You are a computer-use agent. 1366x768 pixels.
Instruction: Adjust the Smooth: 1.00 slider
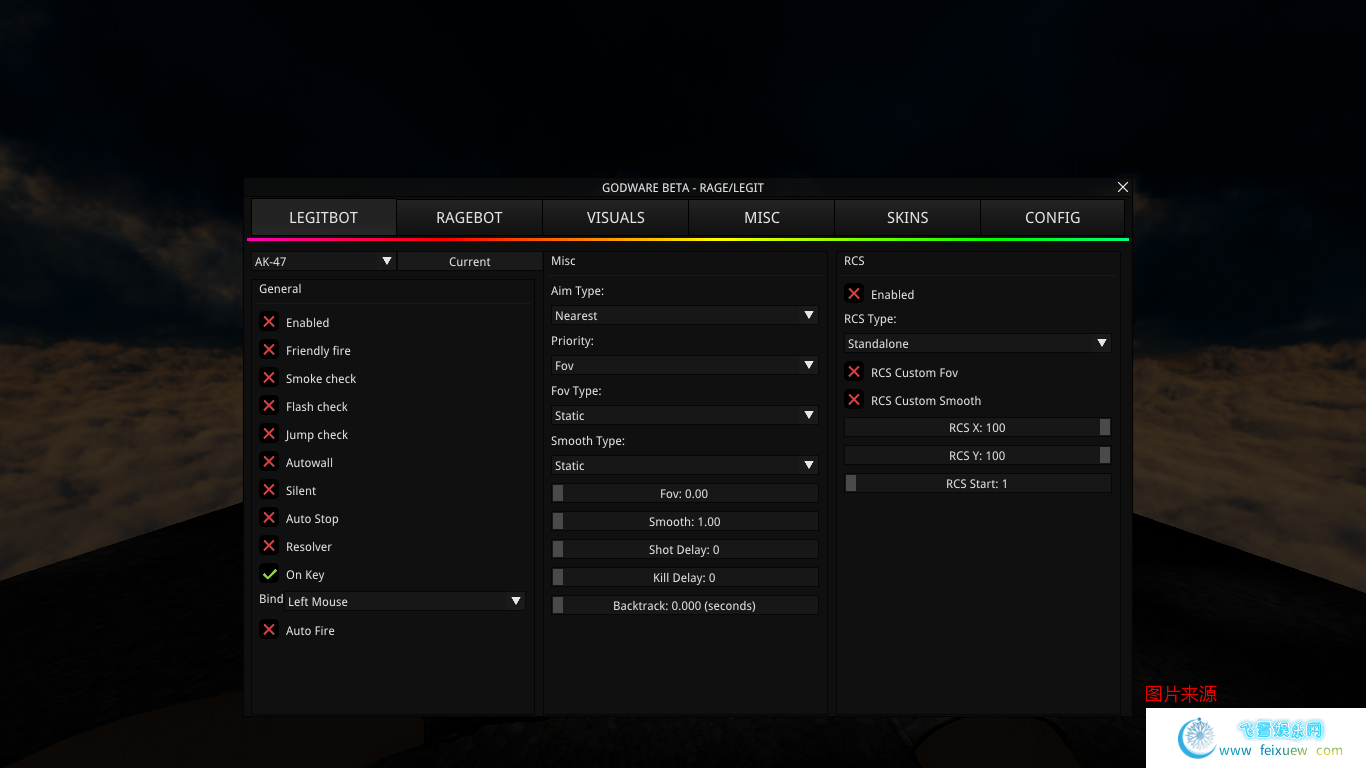(x=685, y=521)
